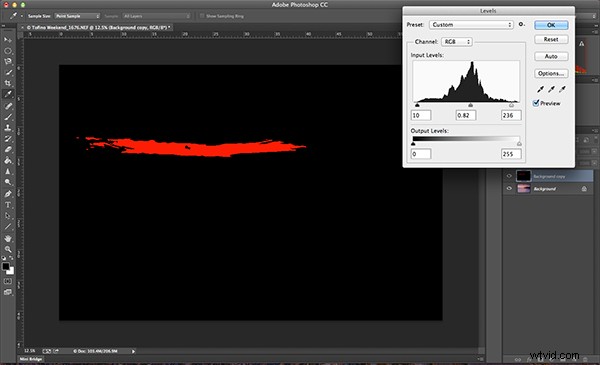Click Options... in Levels dialog
This screenshot has height=365, width=600.
551,73
